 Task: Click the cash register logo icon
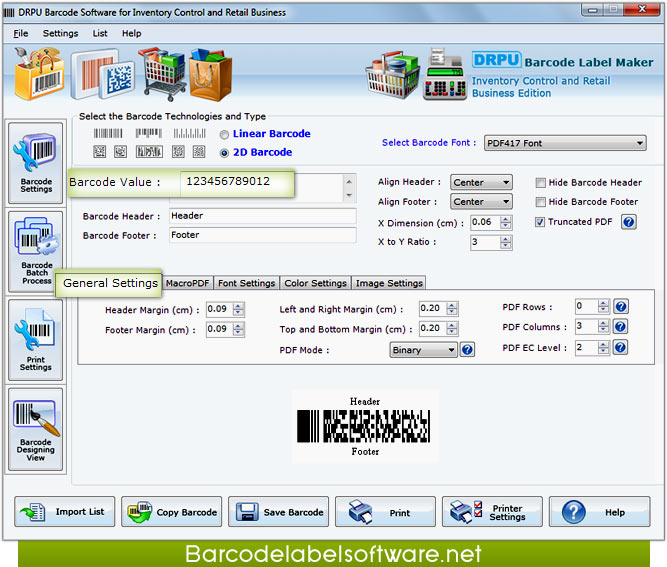pyautogui.click(x=445, y=75)
